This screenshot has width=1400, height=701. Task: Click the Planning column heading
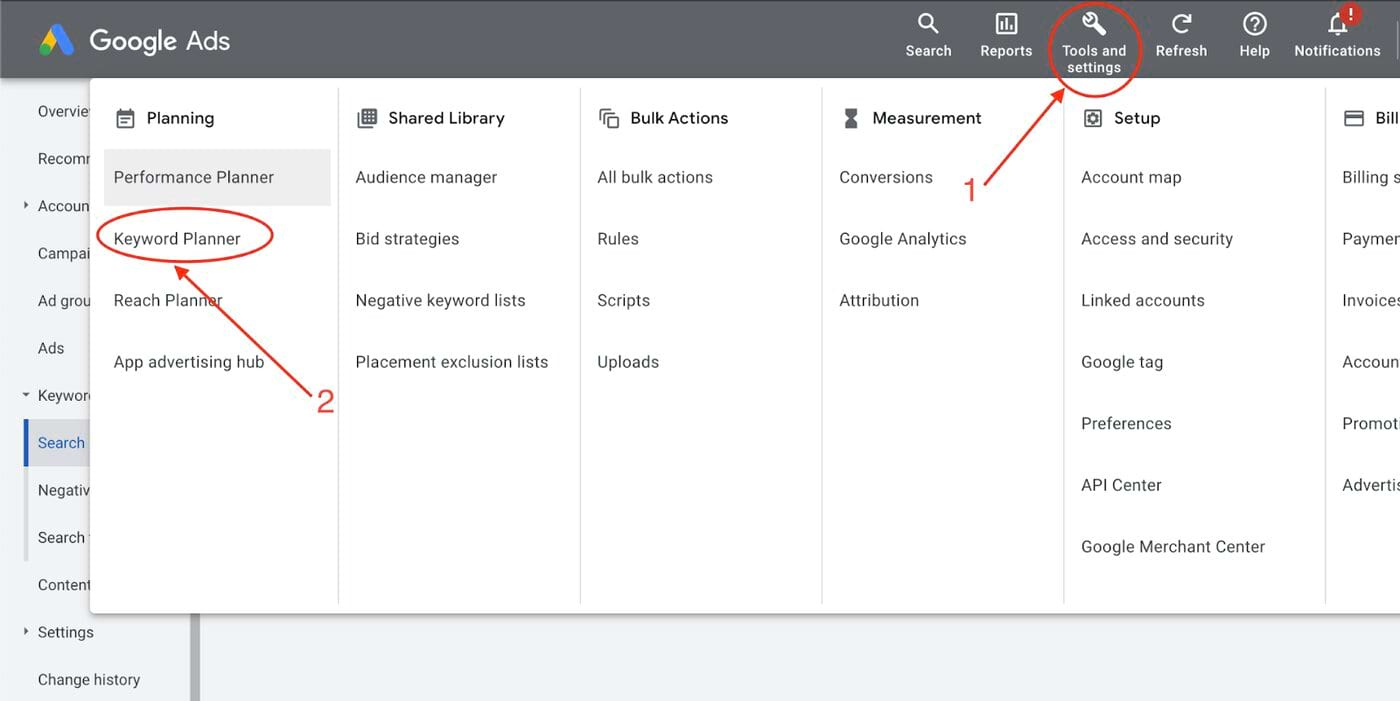tap(180, 118)
